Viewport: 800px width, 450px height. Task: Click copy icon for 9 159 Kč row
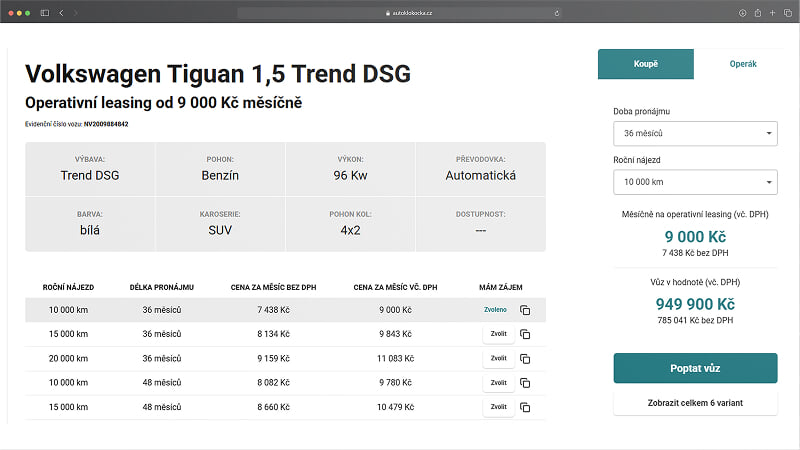tap(525, 359)
